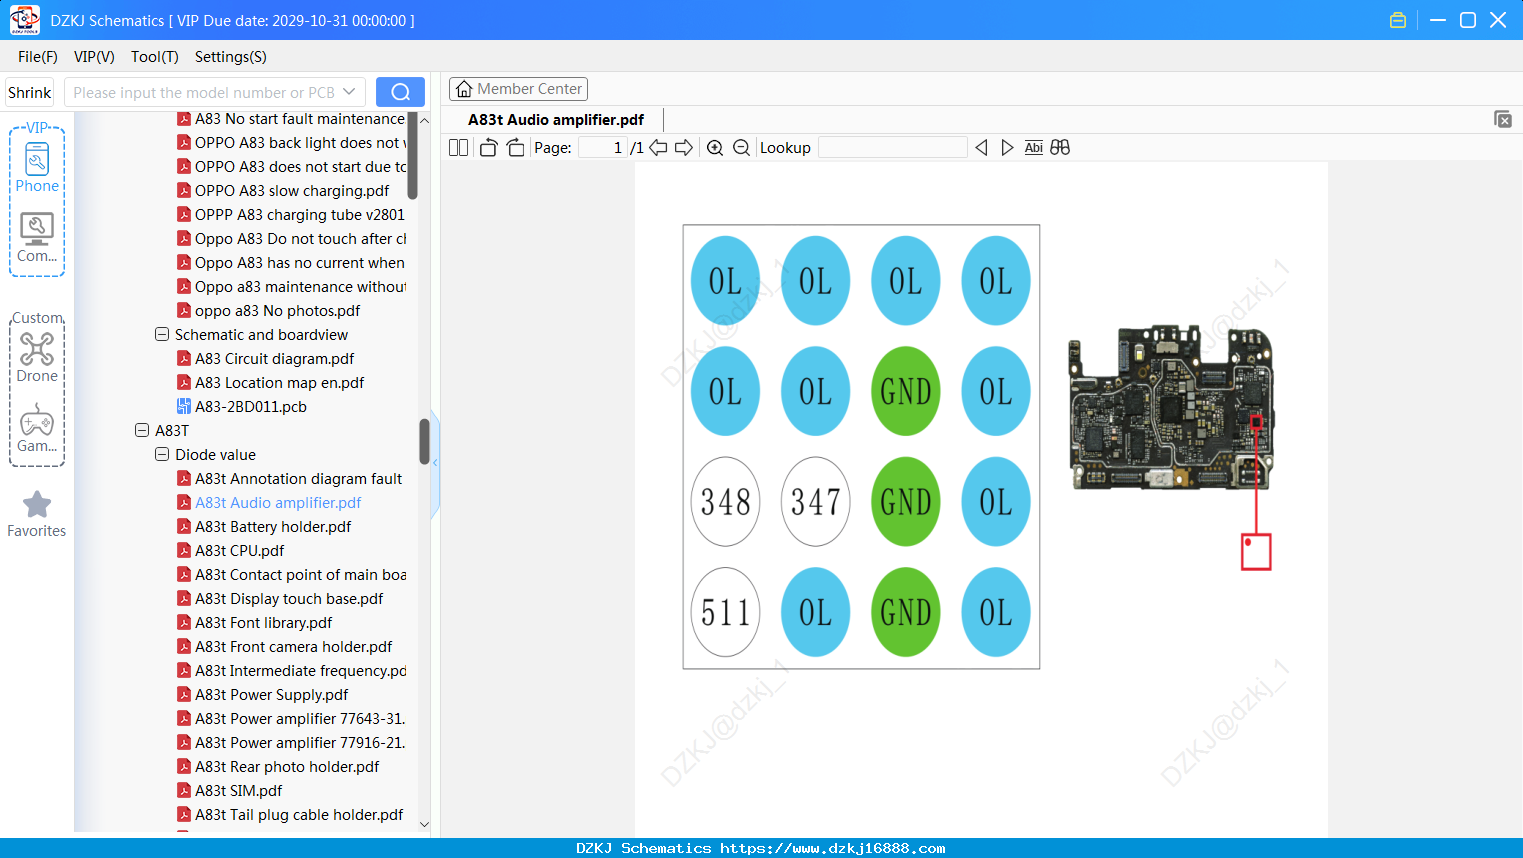Screen dimensions: 1523x858
Task: Click the Shrink button
Action: tap(29, 92)
